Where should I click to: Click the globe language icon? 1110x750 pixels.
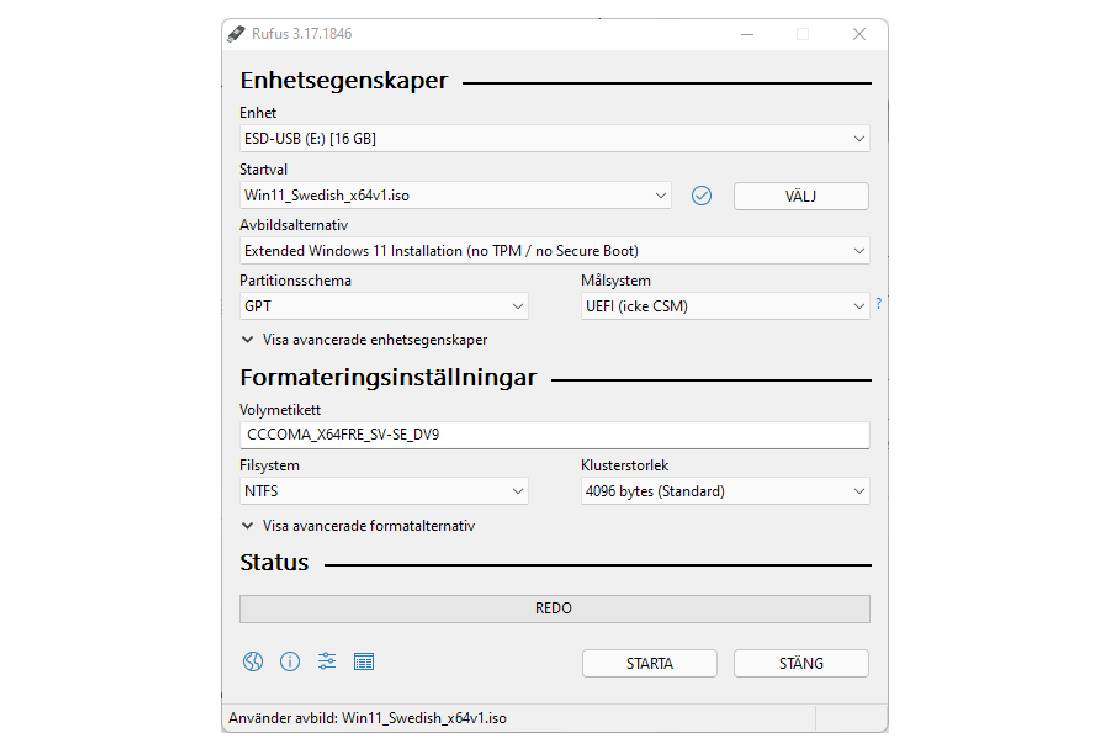coord(253,662)
